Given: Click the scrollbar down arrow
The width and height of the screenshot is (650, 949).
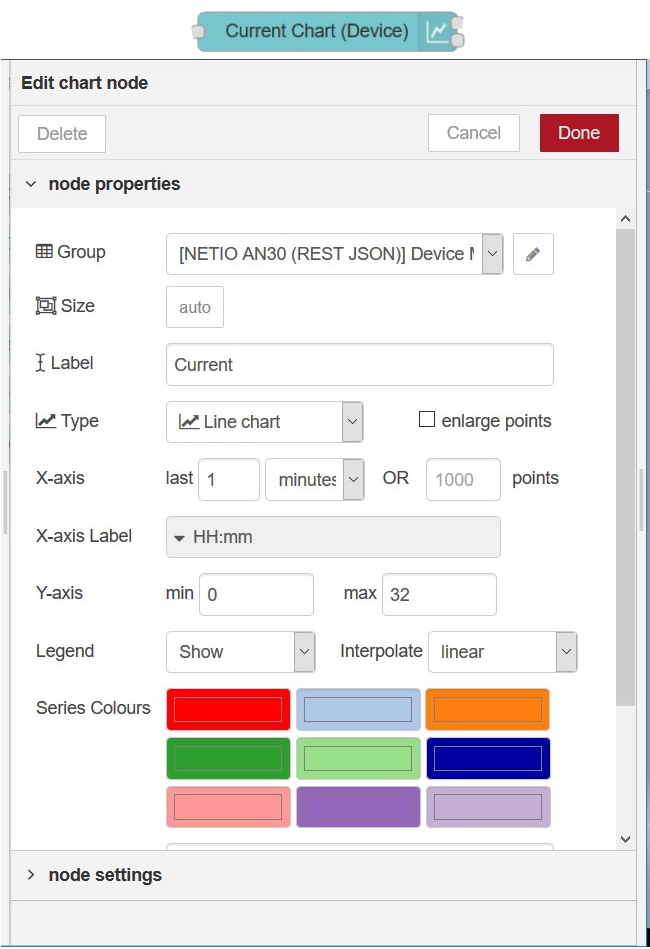Looking at the screenshot, I should (626, 839).
